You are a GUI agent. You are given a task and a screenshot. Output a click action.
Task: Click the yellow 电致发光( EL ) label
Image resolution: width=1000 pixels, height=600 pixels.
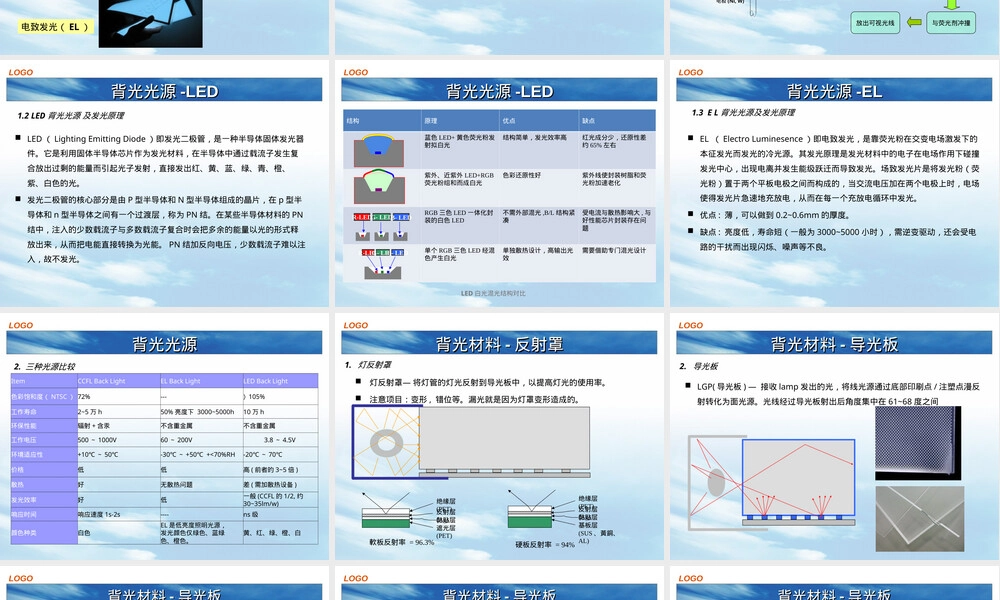55,27
